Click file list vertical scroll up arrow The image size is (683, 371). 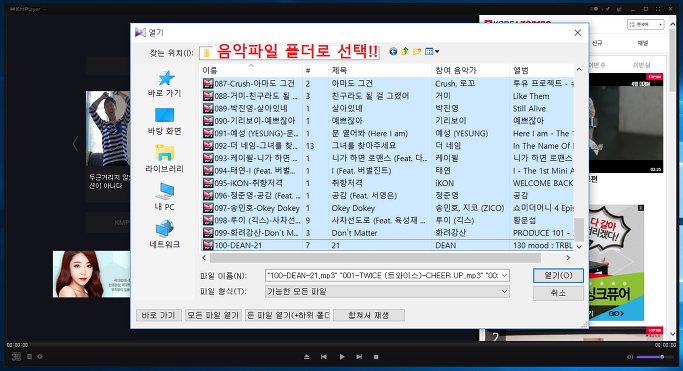pos(579,70)
